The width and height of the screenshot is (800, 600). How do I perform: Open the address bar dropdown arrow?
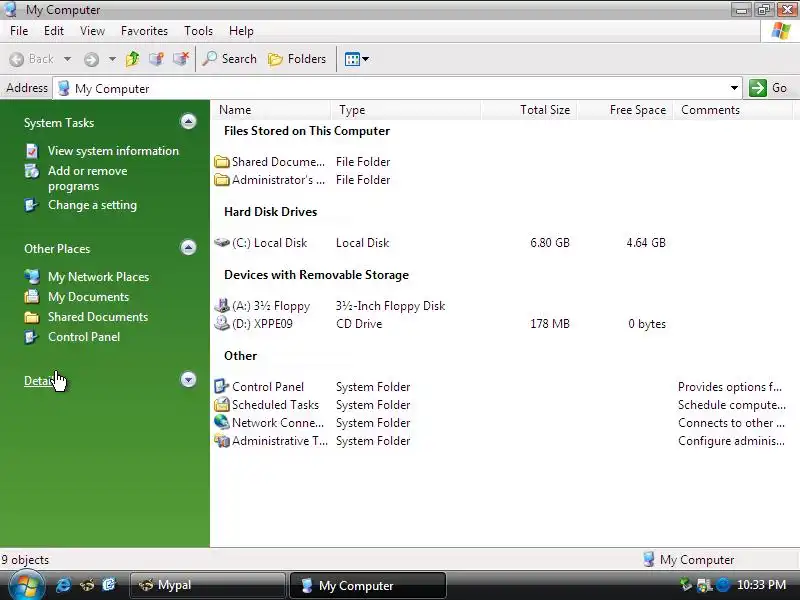click(734, 88)
